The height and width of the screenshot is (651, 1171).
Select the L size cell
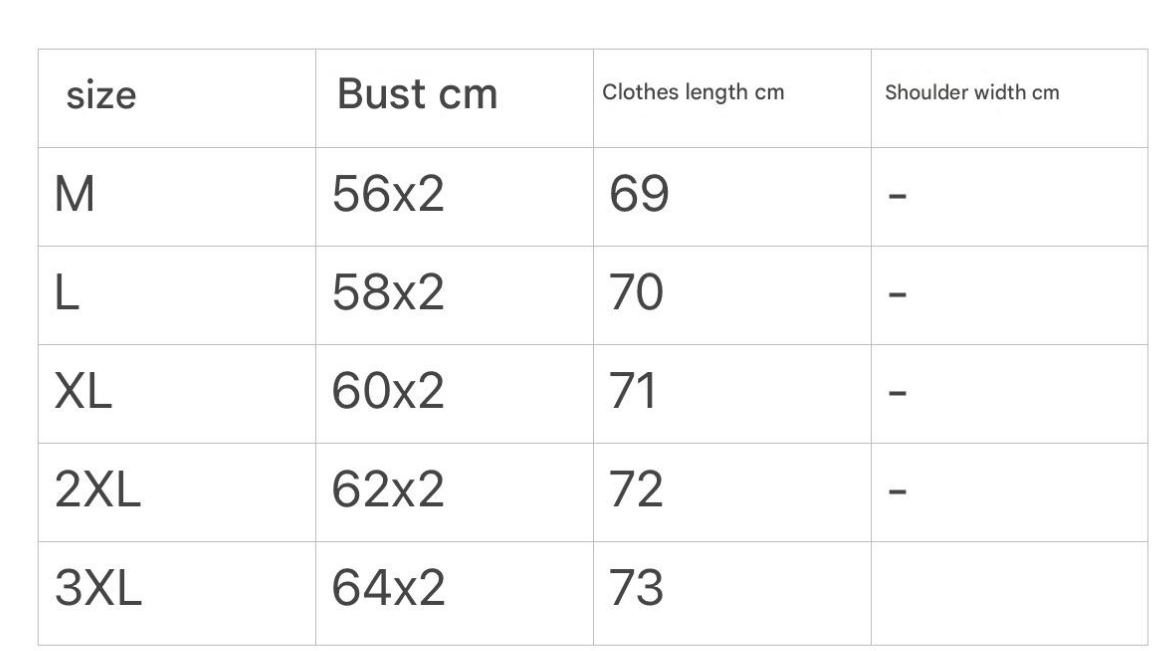point(66,296)
